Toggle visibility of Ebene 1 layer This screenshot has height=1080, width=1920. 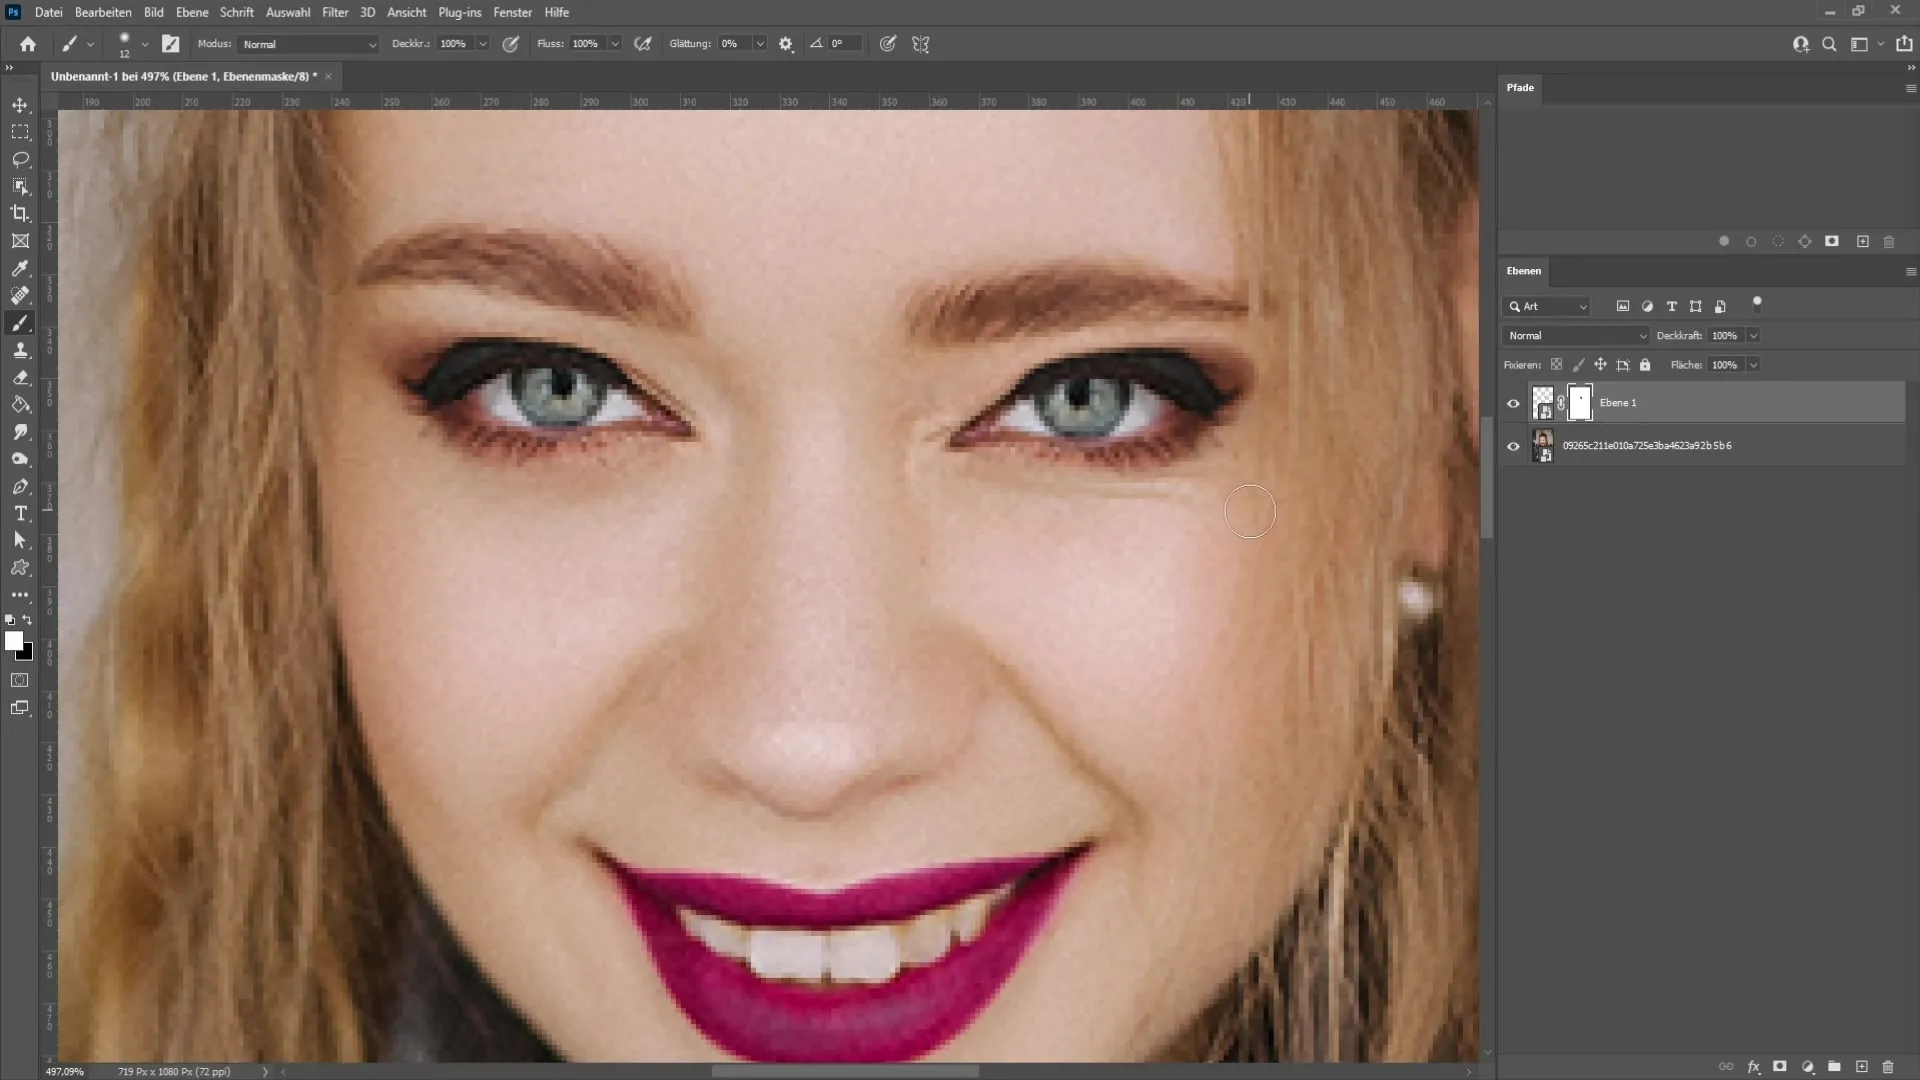click(x=1513, y=402)
